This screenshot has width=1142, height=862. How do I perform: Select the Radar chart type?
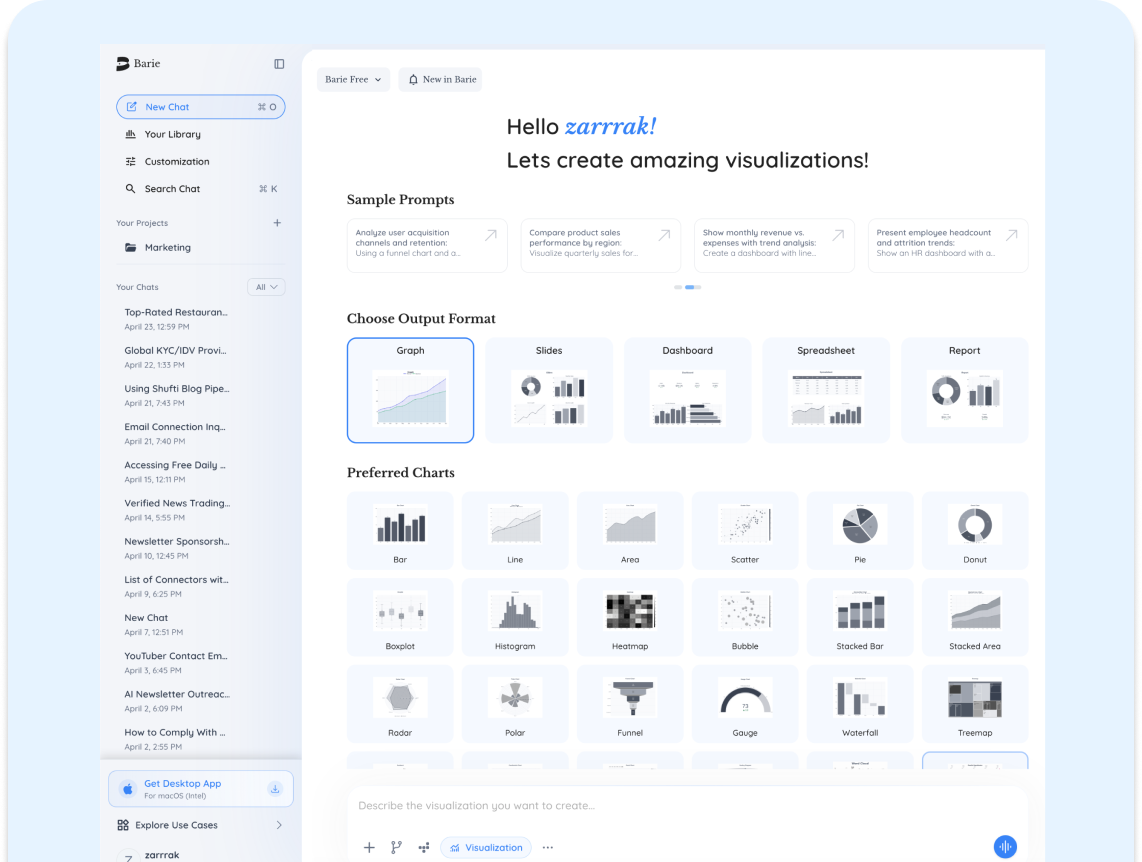click(x=400, y=703)
